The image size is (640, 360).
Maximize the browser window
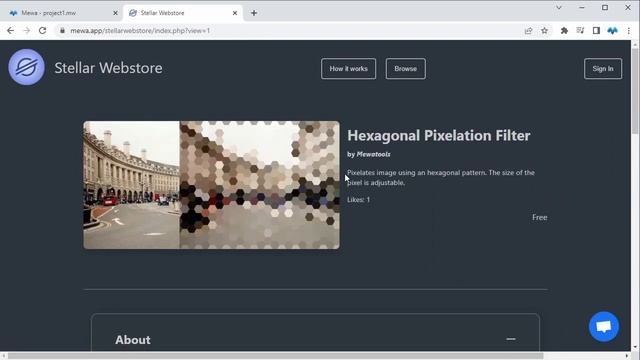605,7
